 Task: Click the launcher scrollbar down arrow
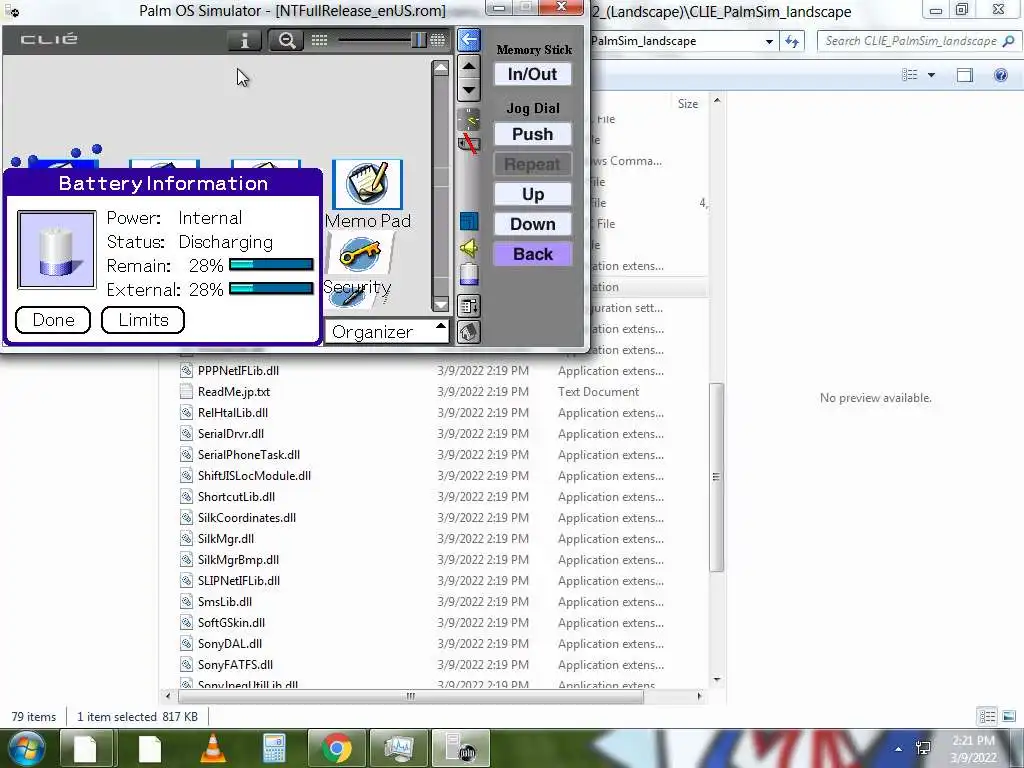pos(441,304)
